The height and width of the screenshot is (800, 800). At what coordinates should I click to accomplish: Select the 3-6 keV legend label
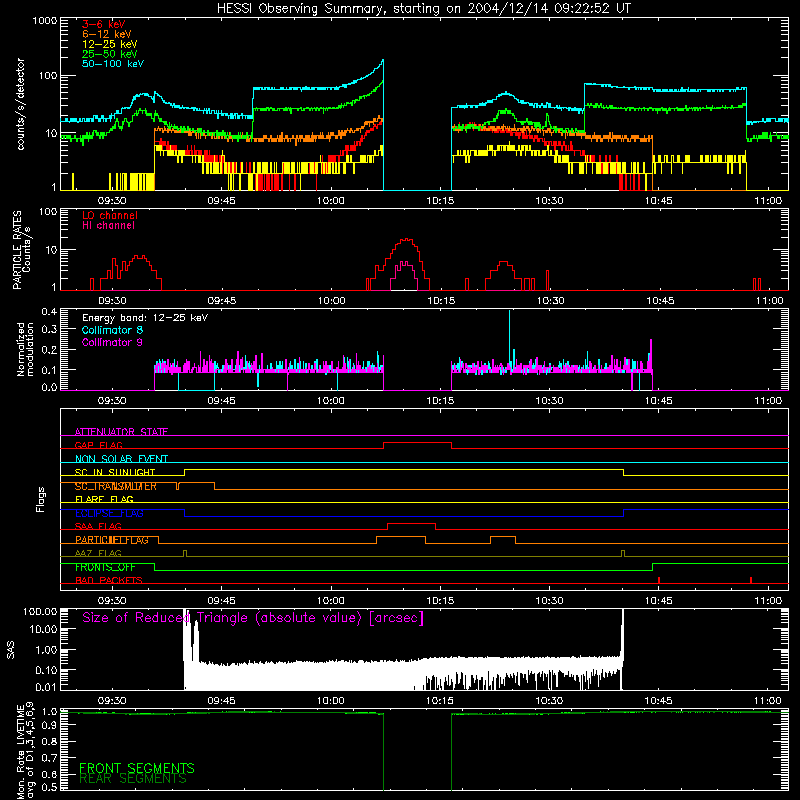coord(104,24)
